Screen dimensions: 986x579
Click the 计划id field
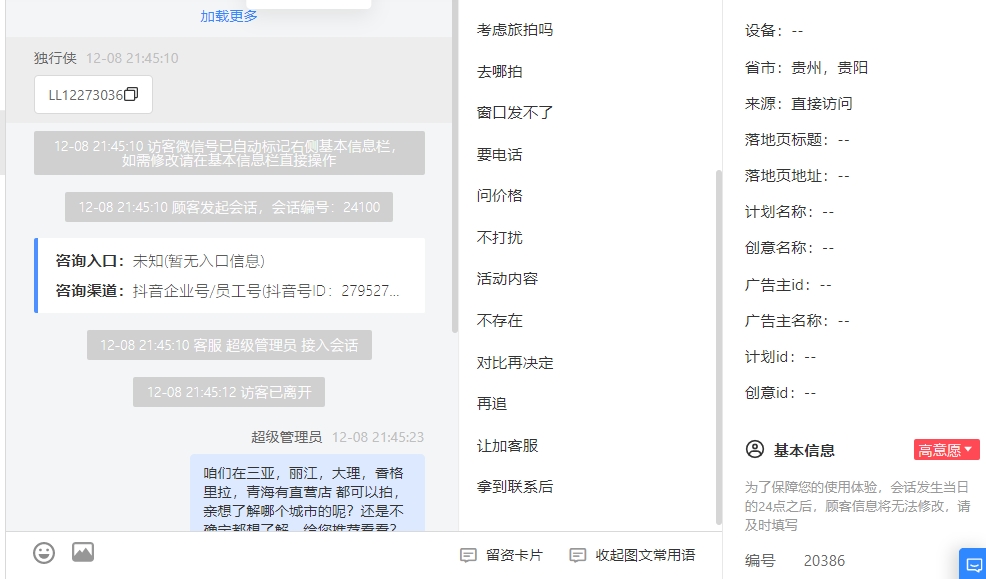click(780, 357)
